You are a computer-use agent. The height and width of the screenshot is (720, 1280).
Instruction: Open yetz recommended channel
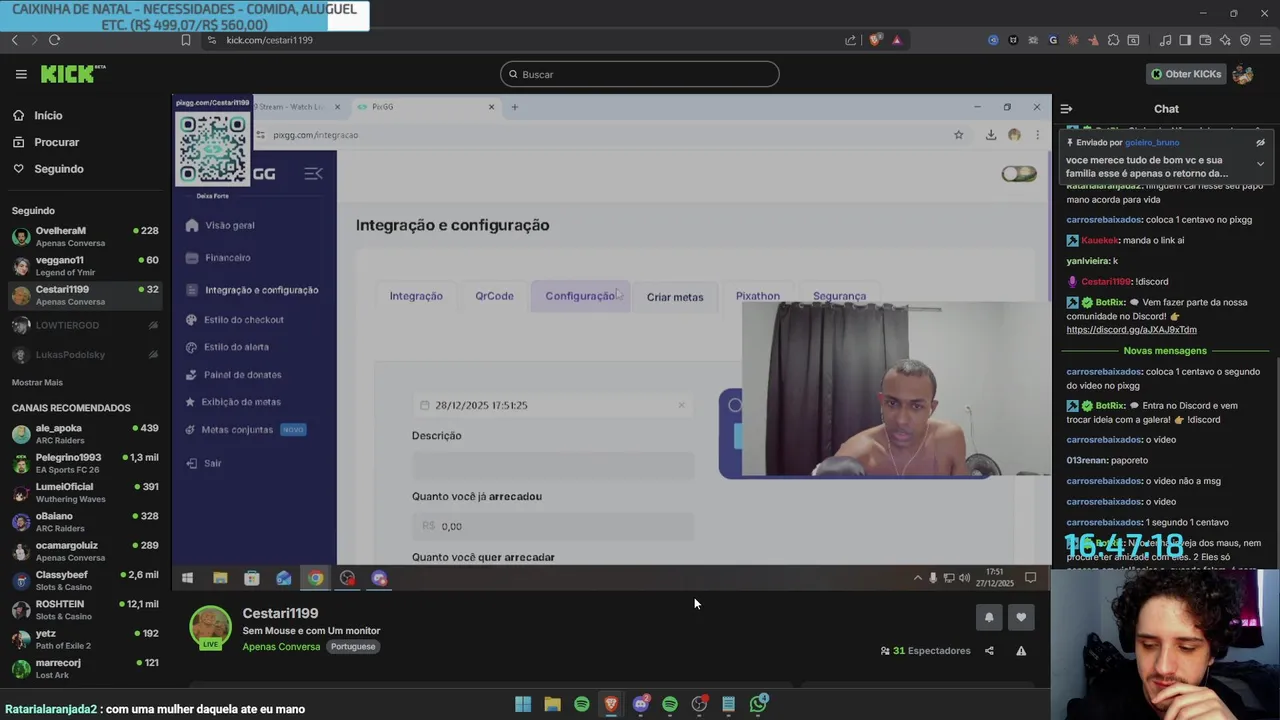click(x=85, y=639)
